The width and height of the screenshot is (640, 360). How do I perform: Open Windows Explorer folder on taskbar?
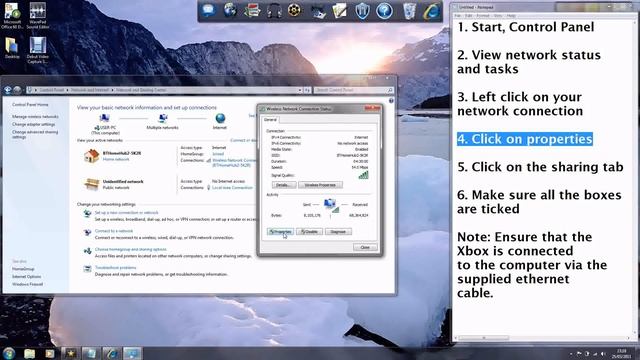point(29,353)
